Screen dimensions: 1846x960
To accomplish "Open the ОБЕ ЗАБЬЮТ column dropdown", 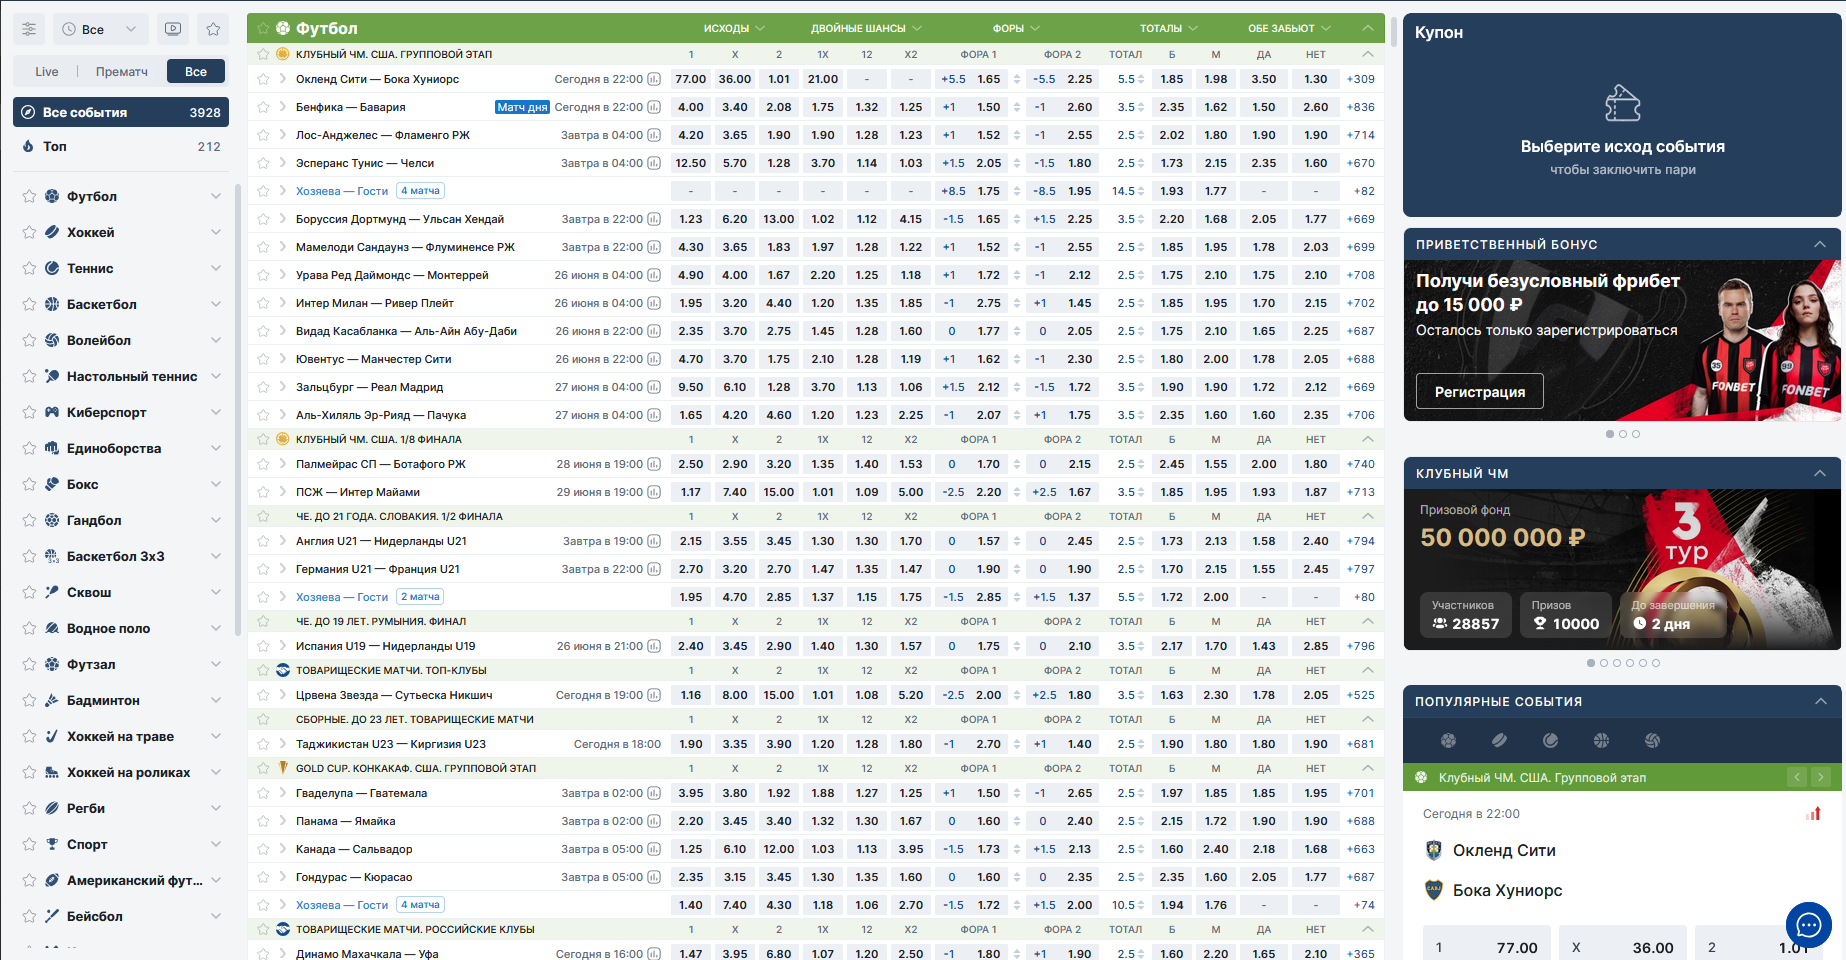I will coord(1289,28).
